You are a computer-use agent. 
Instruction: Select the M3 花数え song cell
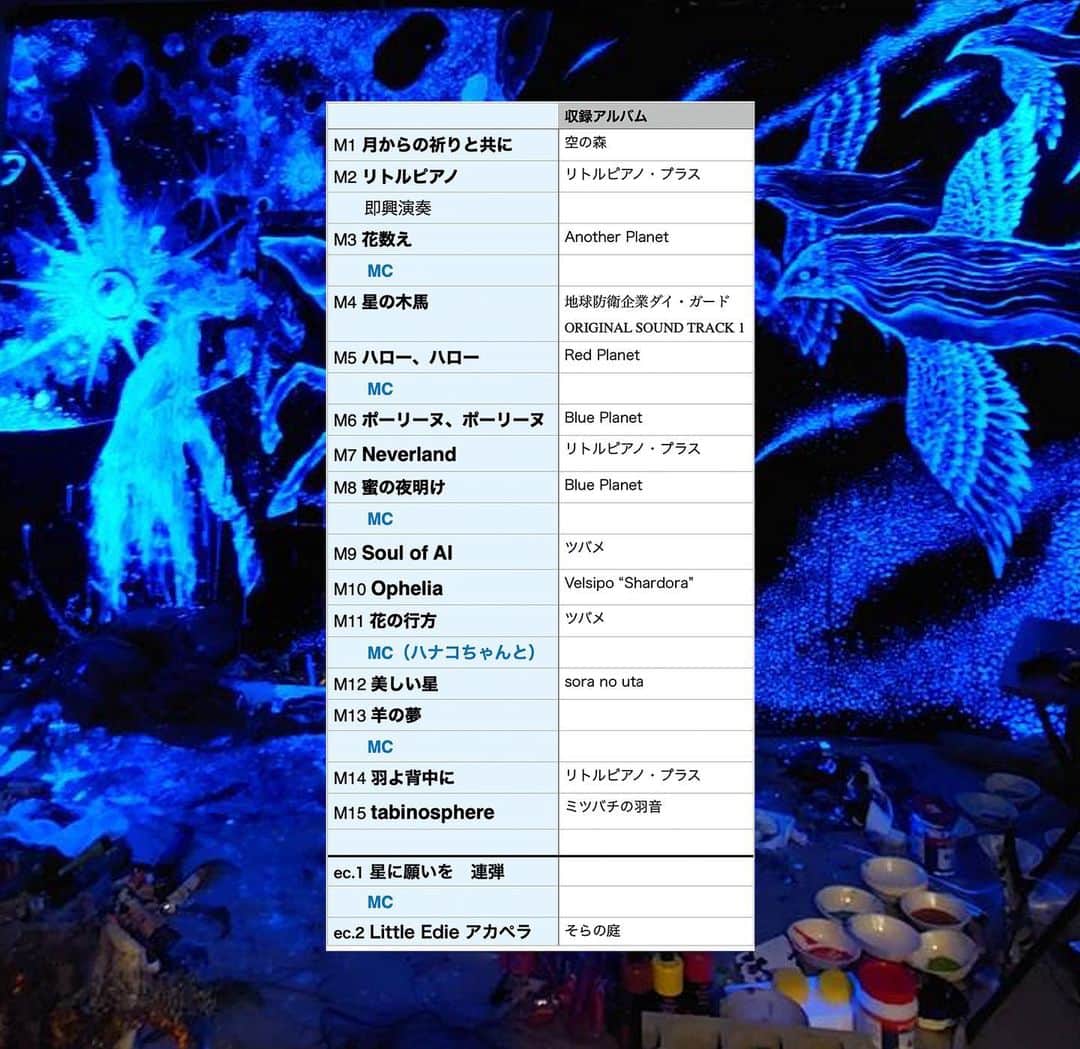[x=442, y=239]
